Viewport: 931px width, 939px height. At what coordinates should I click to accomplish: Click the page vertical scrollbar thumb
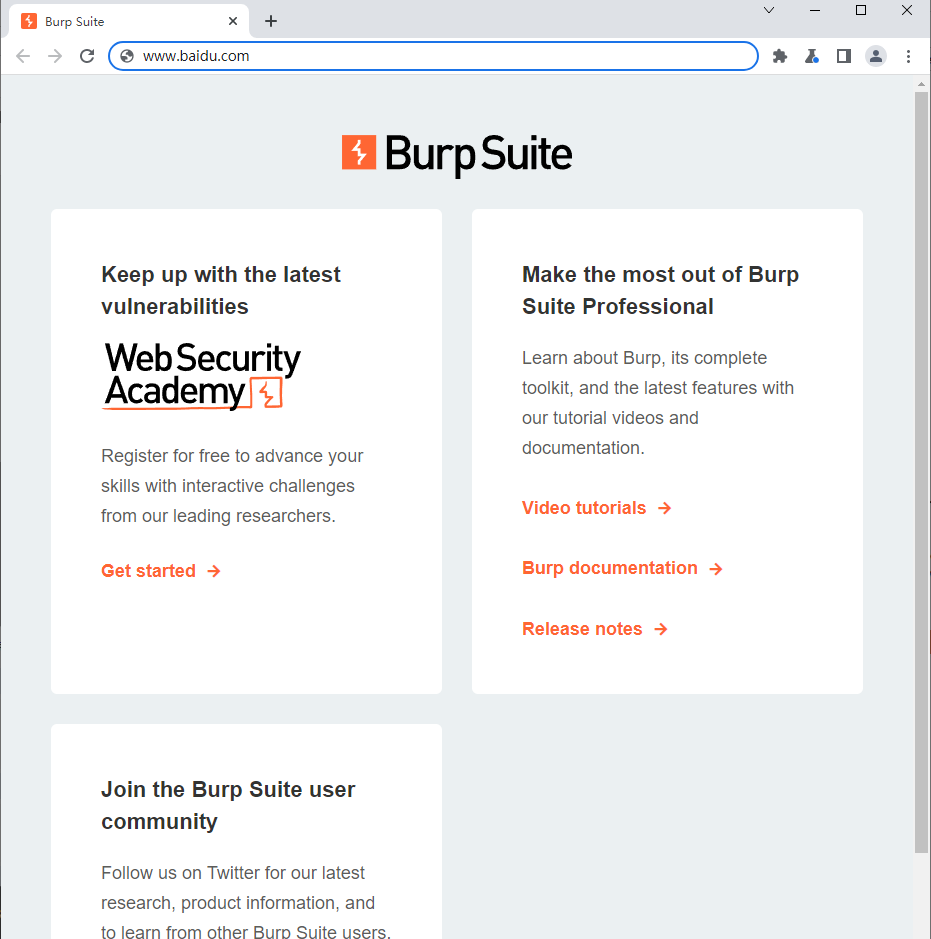tap(921, 472)
